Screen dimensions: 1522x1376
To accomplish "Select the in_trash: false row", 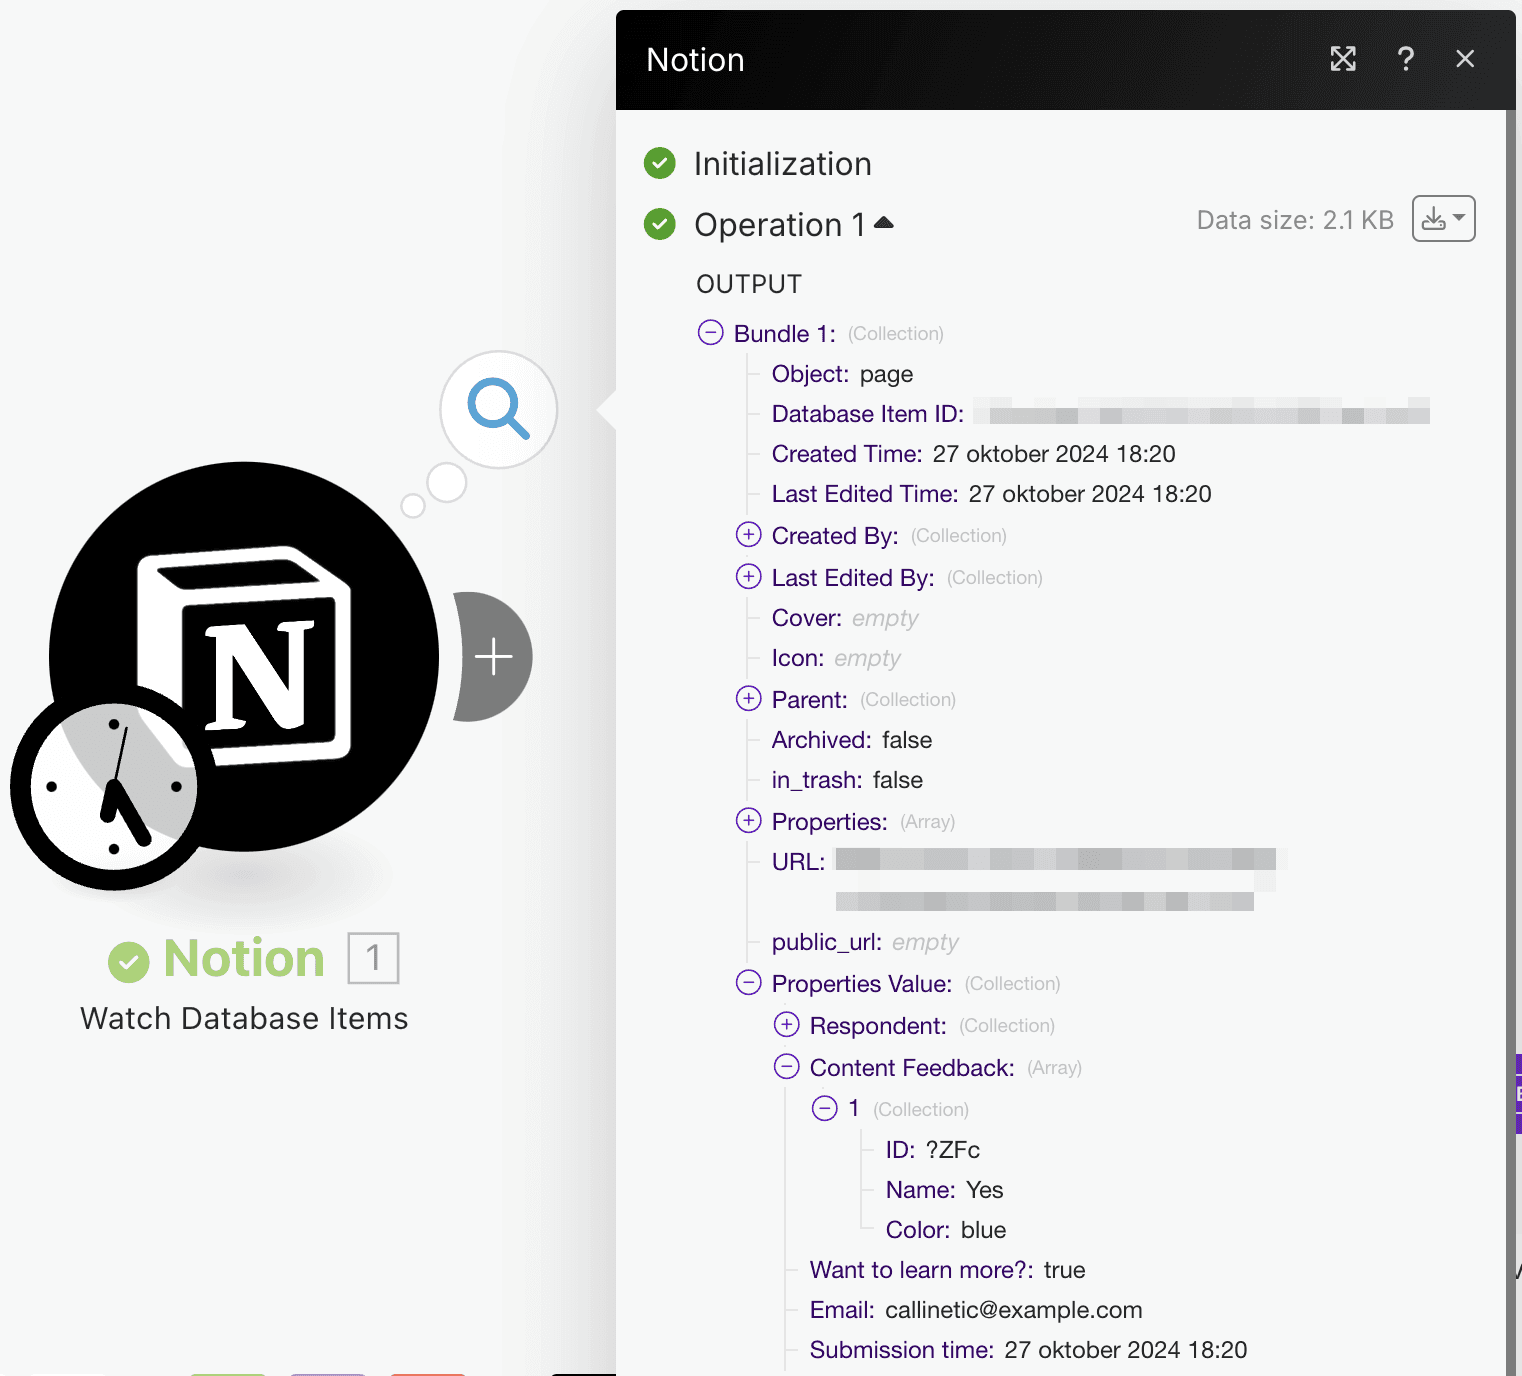I will point(847,780).
